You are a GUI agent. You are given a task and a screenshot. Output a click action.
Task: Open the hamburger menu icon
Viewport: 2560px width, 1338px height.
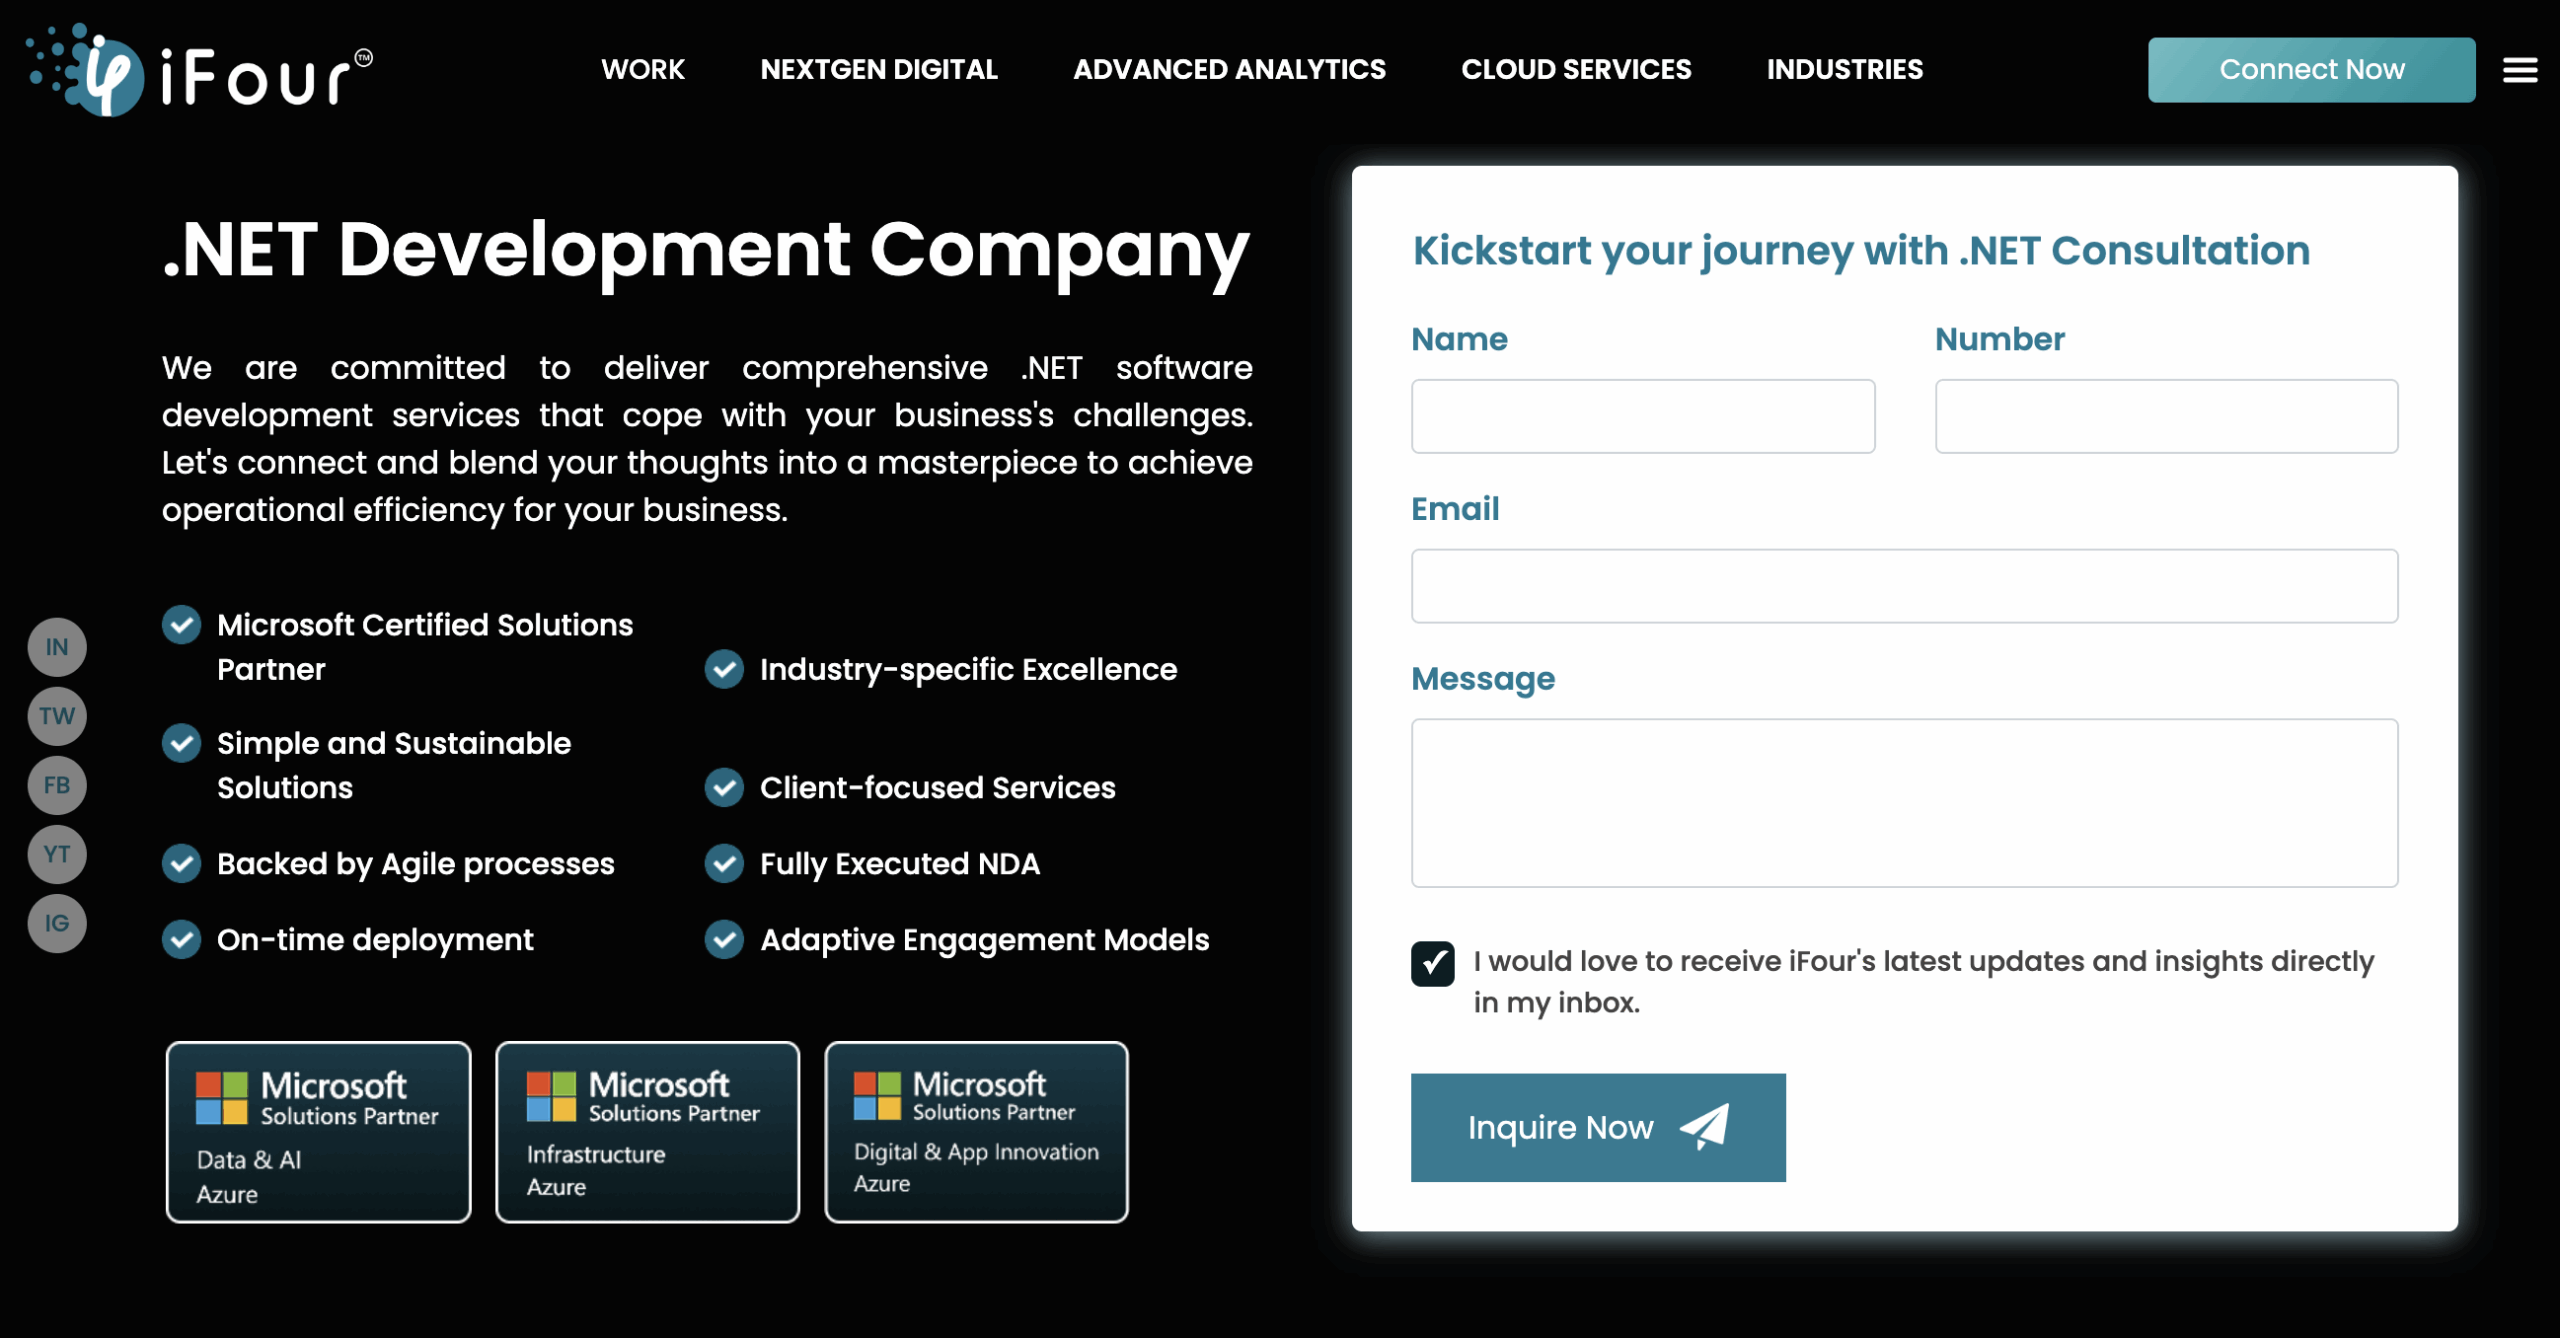pos(2520,70)
